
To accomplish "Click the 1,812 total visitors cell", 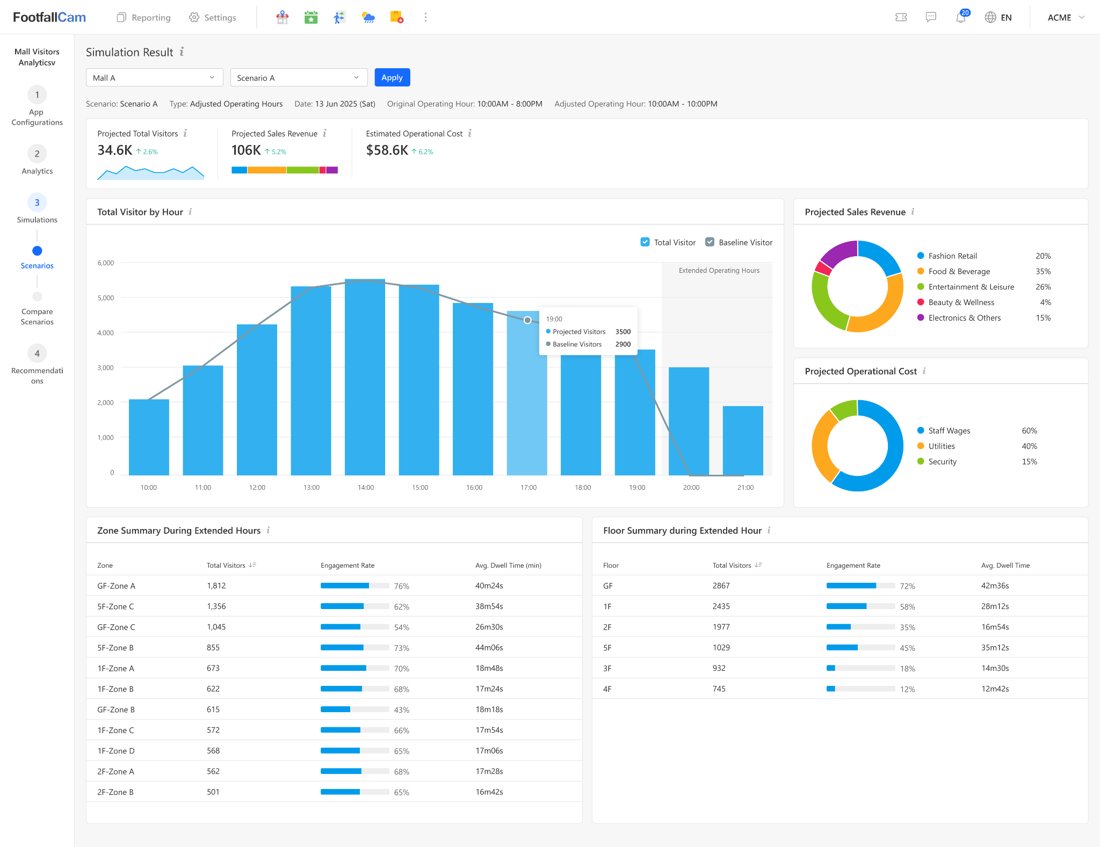I will click(216, 585).
